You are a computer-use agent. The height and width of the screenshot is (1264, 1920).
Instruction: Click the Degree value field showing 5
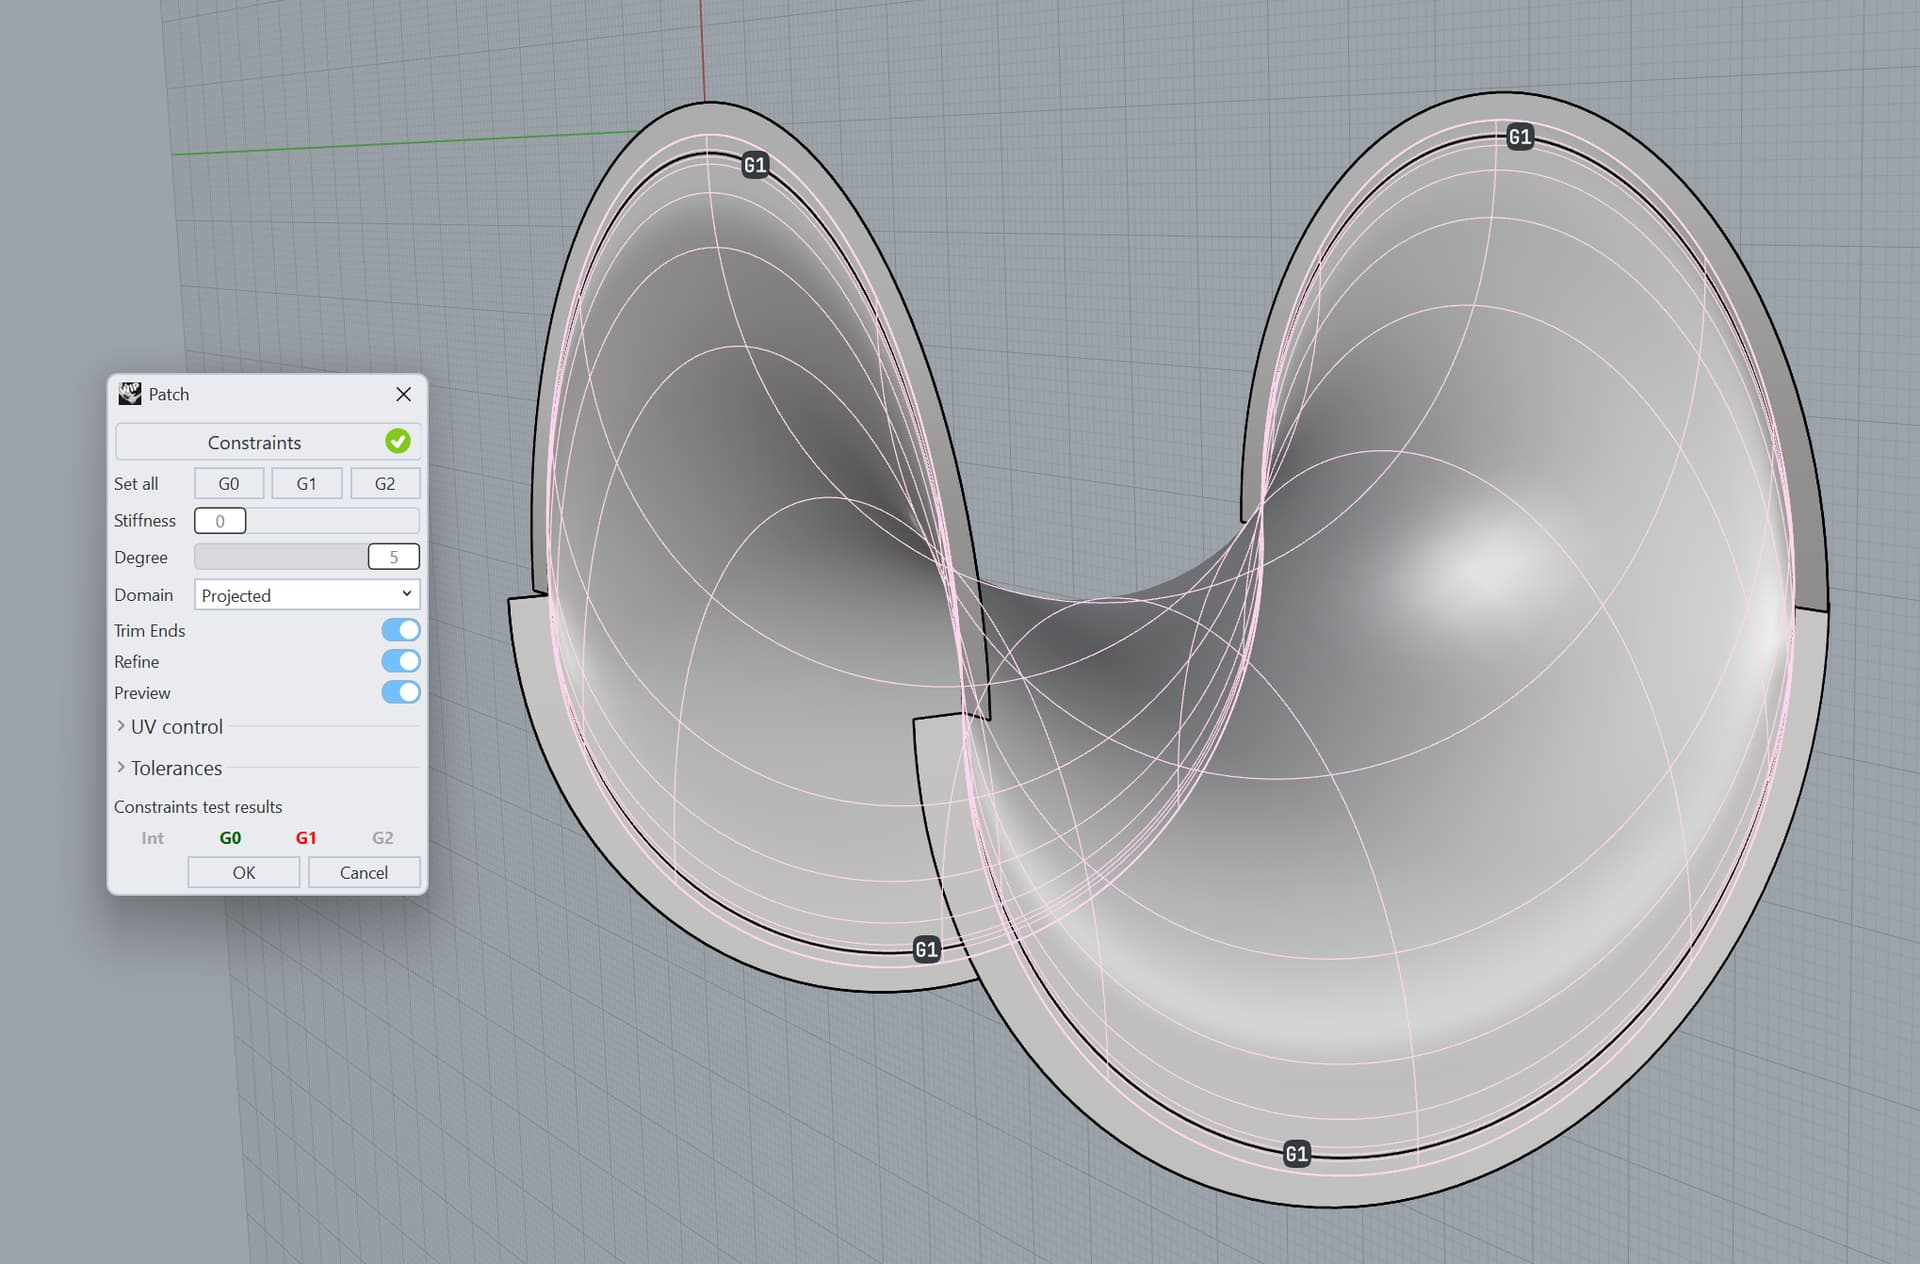pyautogui.click(x=393, y=557)
